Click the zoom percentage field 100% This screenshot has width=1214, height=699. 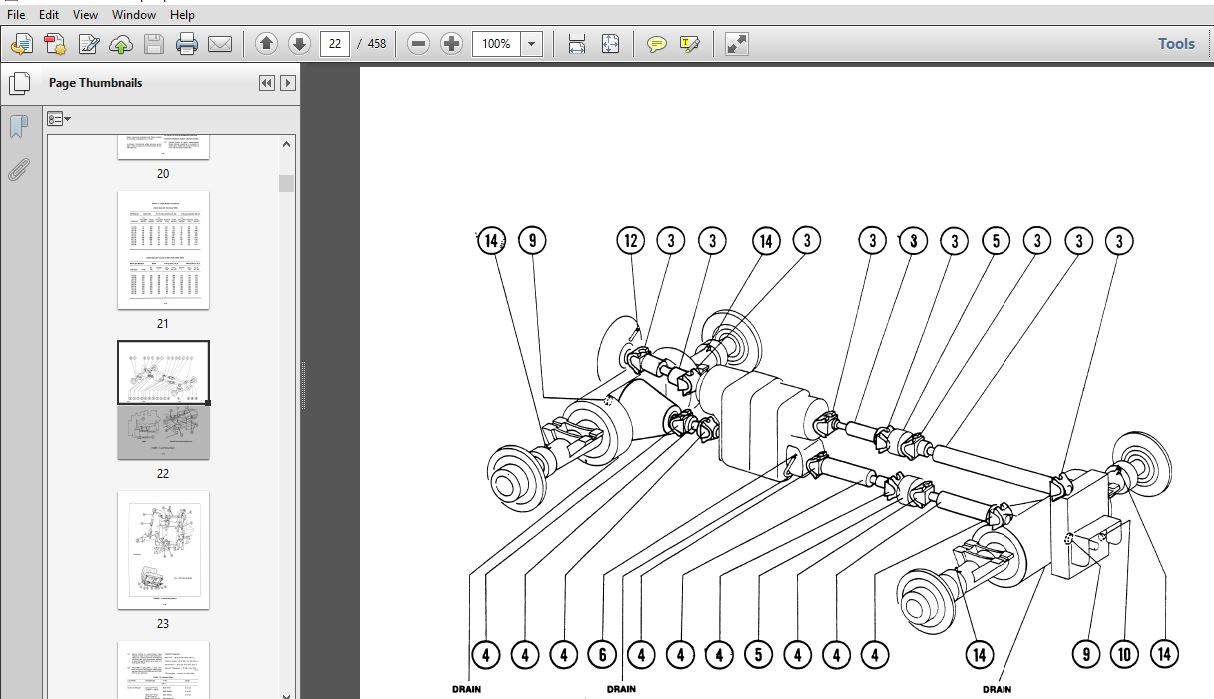(x=496, y=44)
